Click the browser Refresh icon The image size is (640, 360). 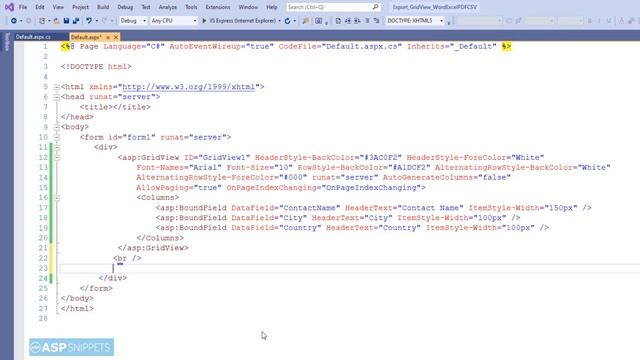pyautogui.click(x=287, y=21)
